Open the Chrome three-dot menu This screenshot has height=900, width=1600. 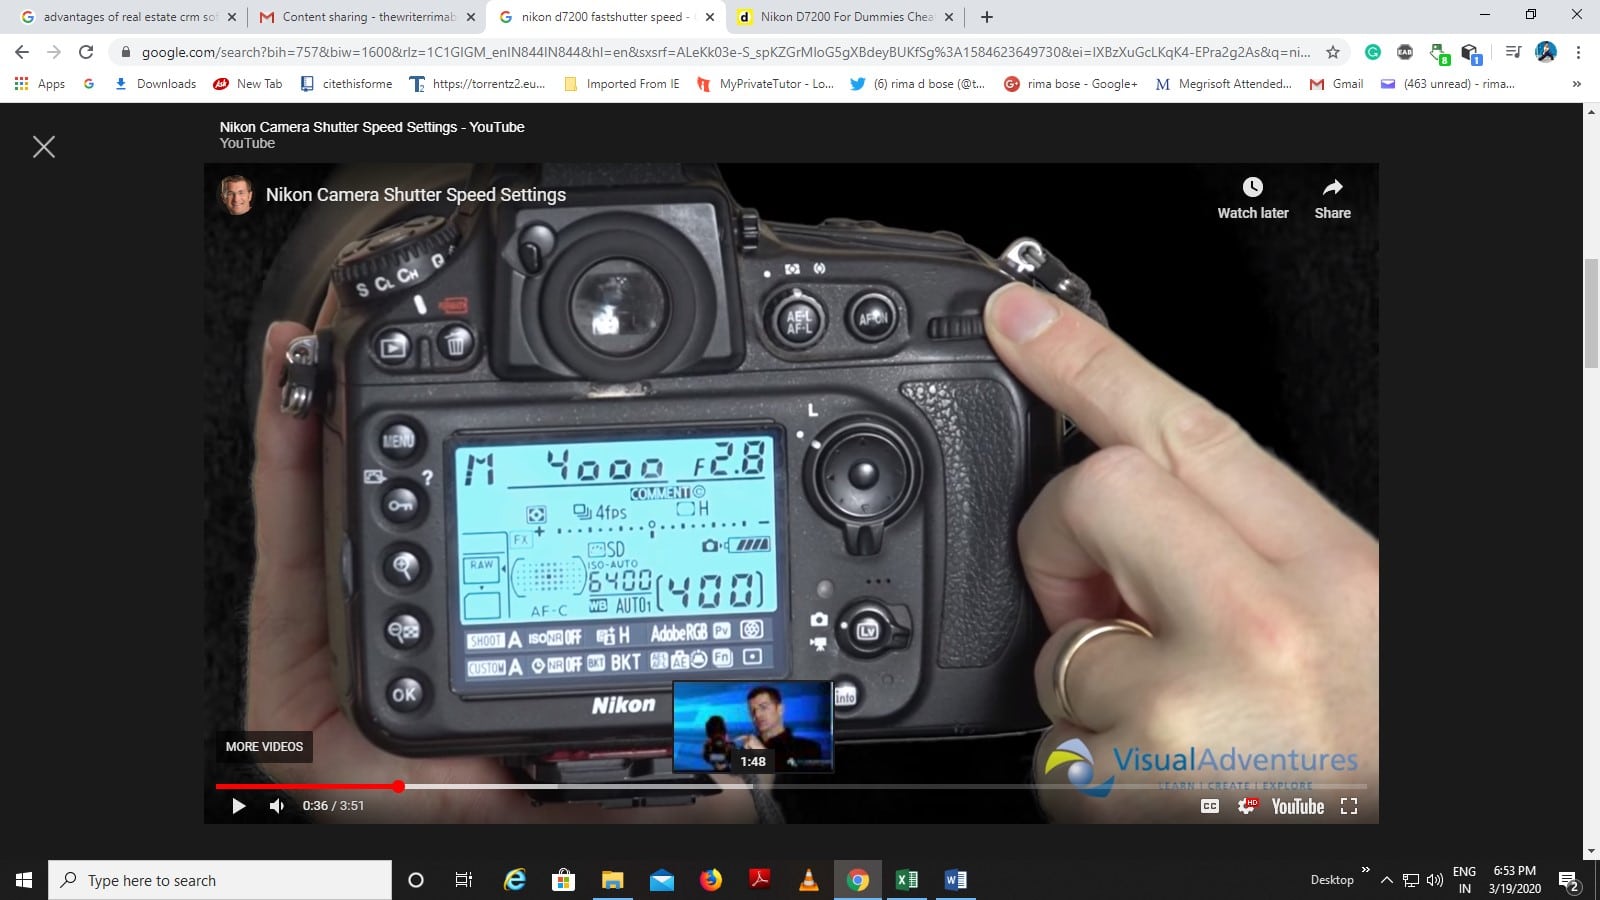(x=1577, y=51)
